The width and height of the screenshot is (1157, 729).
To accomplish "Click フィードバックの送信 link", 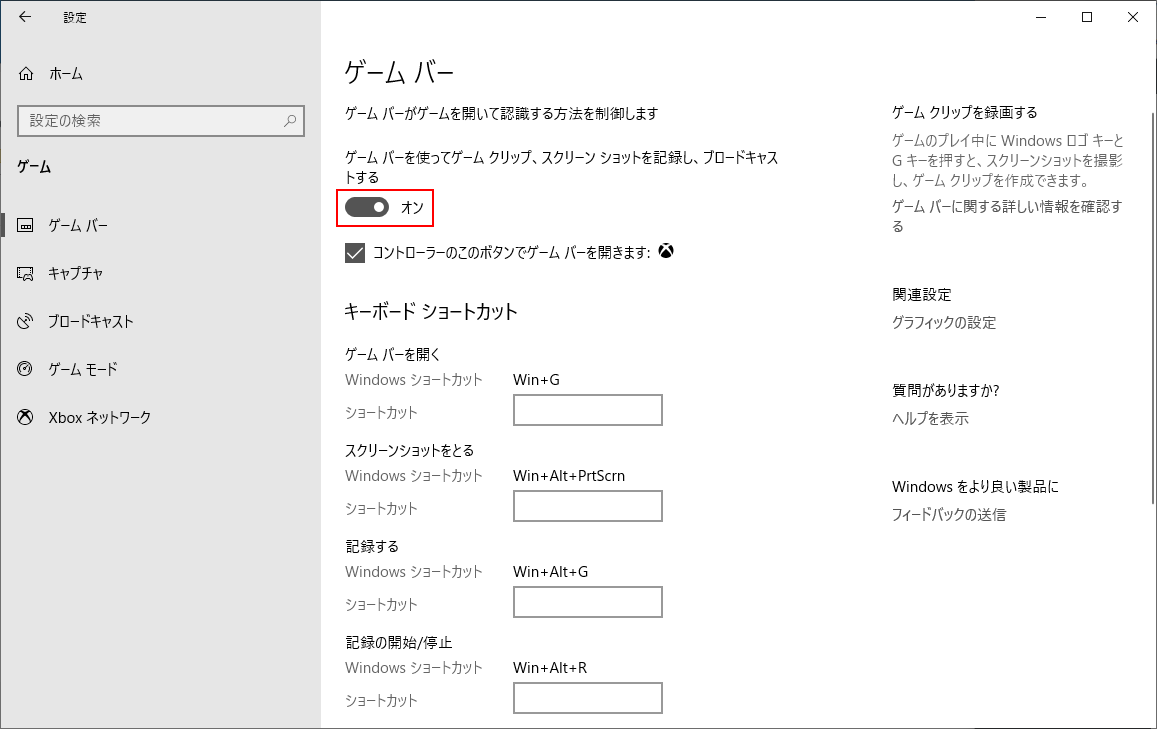I will point(948,515).
